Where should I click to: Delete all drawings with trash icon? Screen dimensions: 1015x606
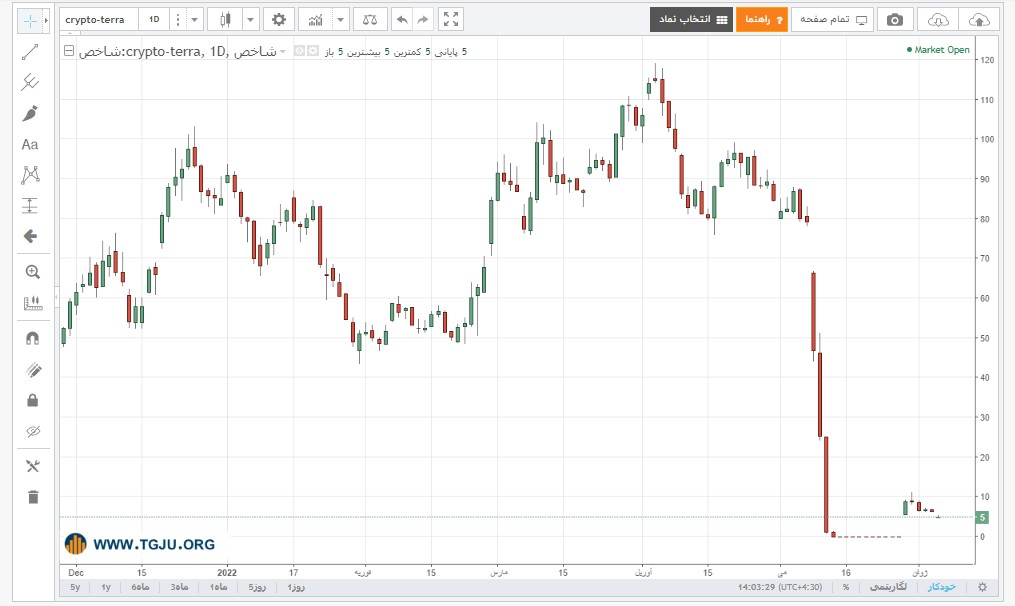(x=32, y=497)
